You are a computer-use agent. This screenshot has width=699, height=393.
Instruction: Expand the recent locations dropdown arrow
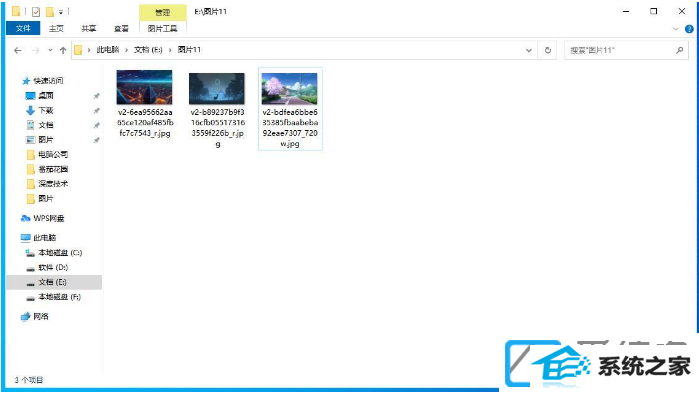(50, 50)
